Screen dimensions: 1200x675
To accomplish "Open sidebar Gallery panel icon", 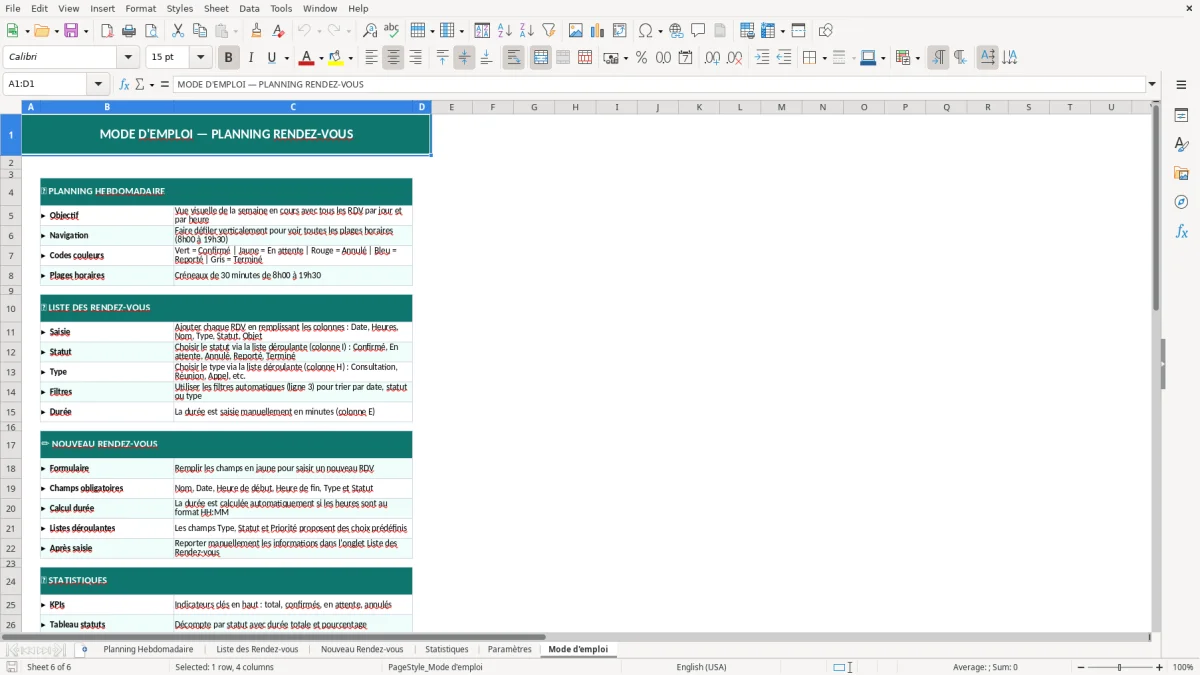I will pos(1181,174).
